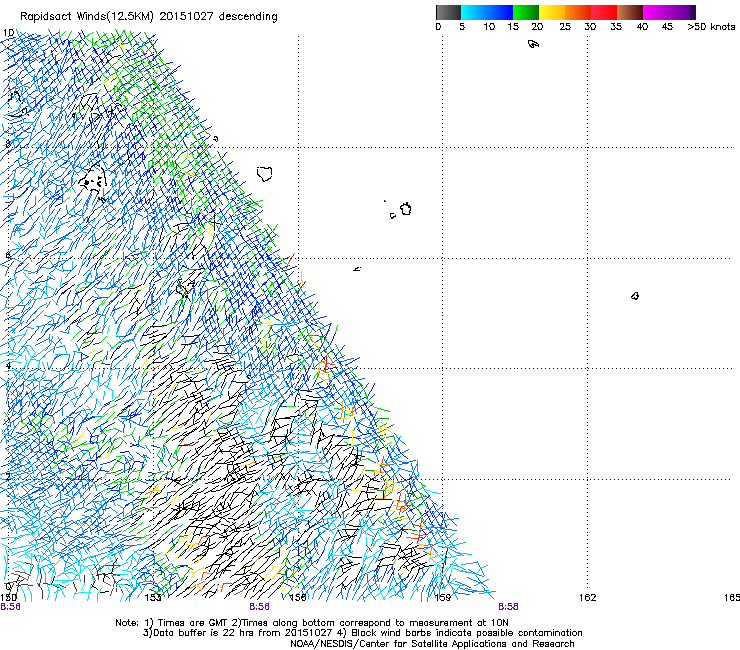Click the longitude axis label '150'
The height and width of the screenshot is (650, 740).
pyautogui.click(x=8, y=598)
